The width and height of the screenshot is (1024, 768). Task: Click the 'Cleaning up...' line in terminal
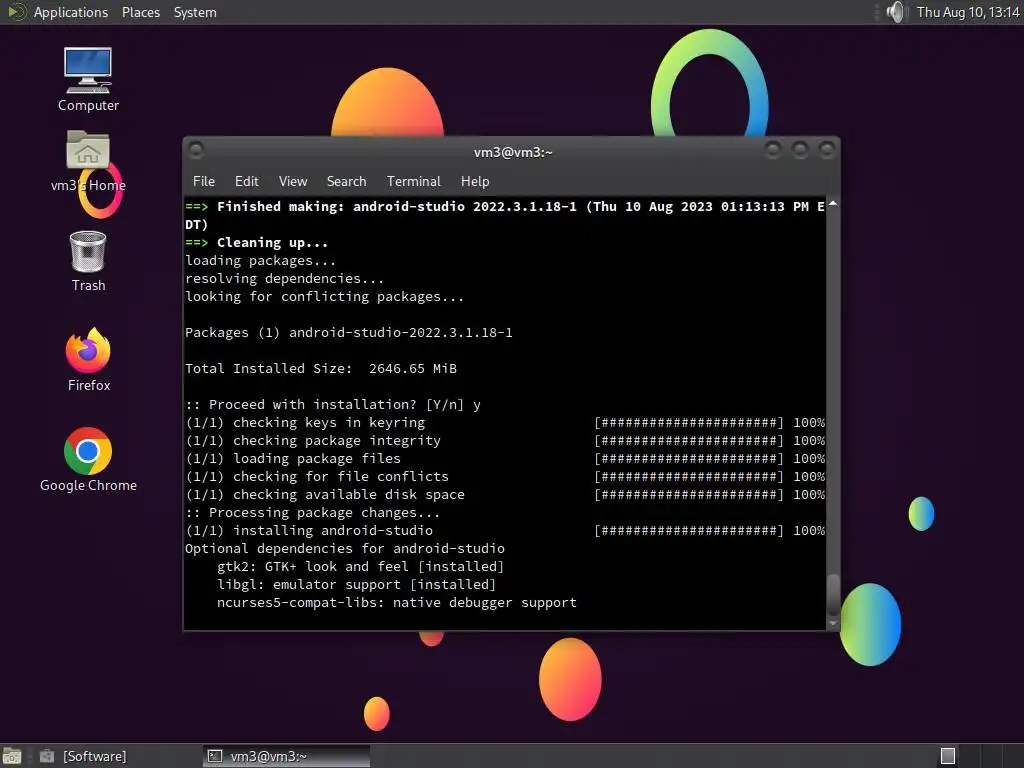click(257, 242)
